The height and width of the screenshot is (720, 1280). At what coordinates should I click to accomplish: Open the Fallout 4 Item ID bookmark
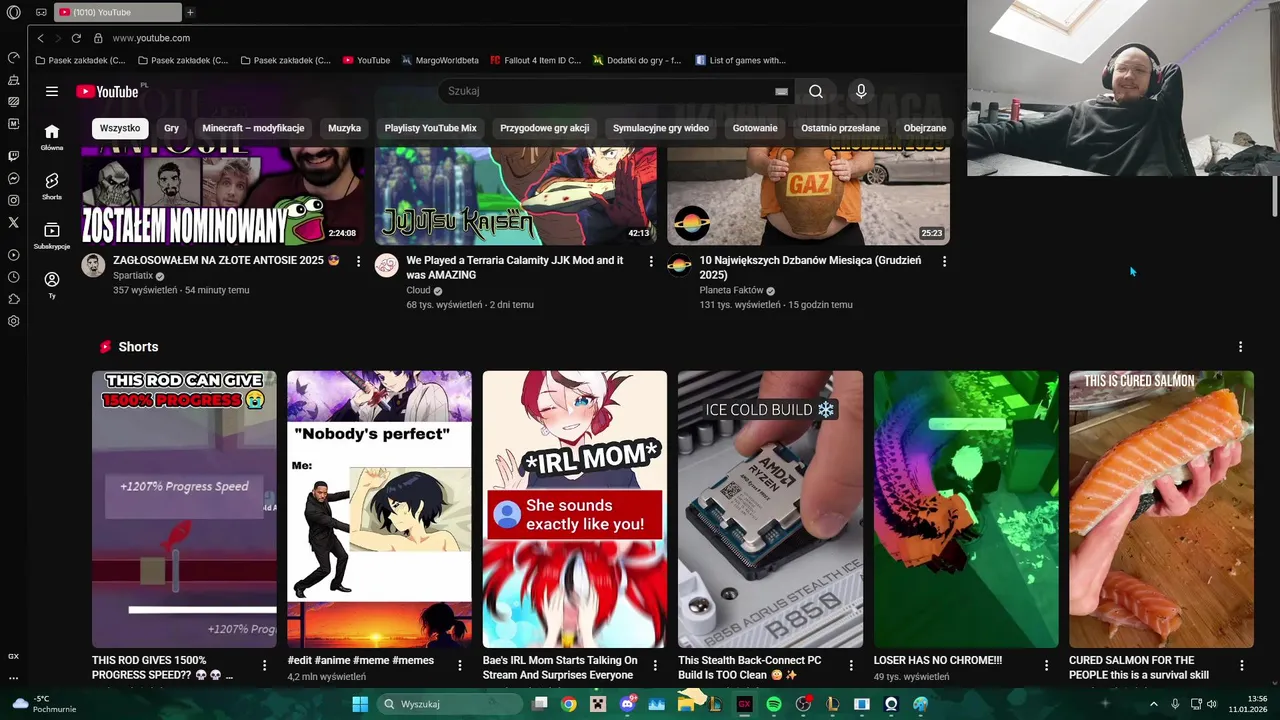535,60
